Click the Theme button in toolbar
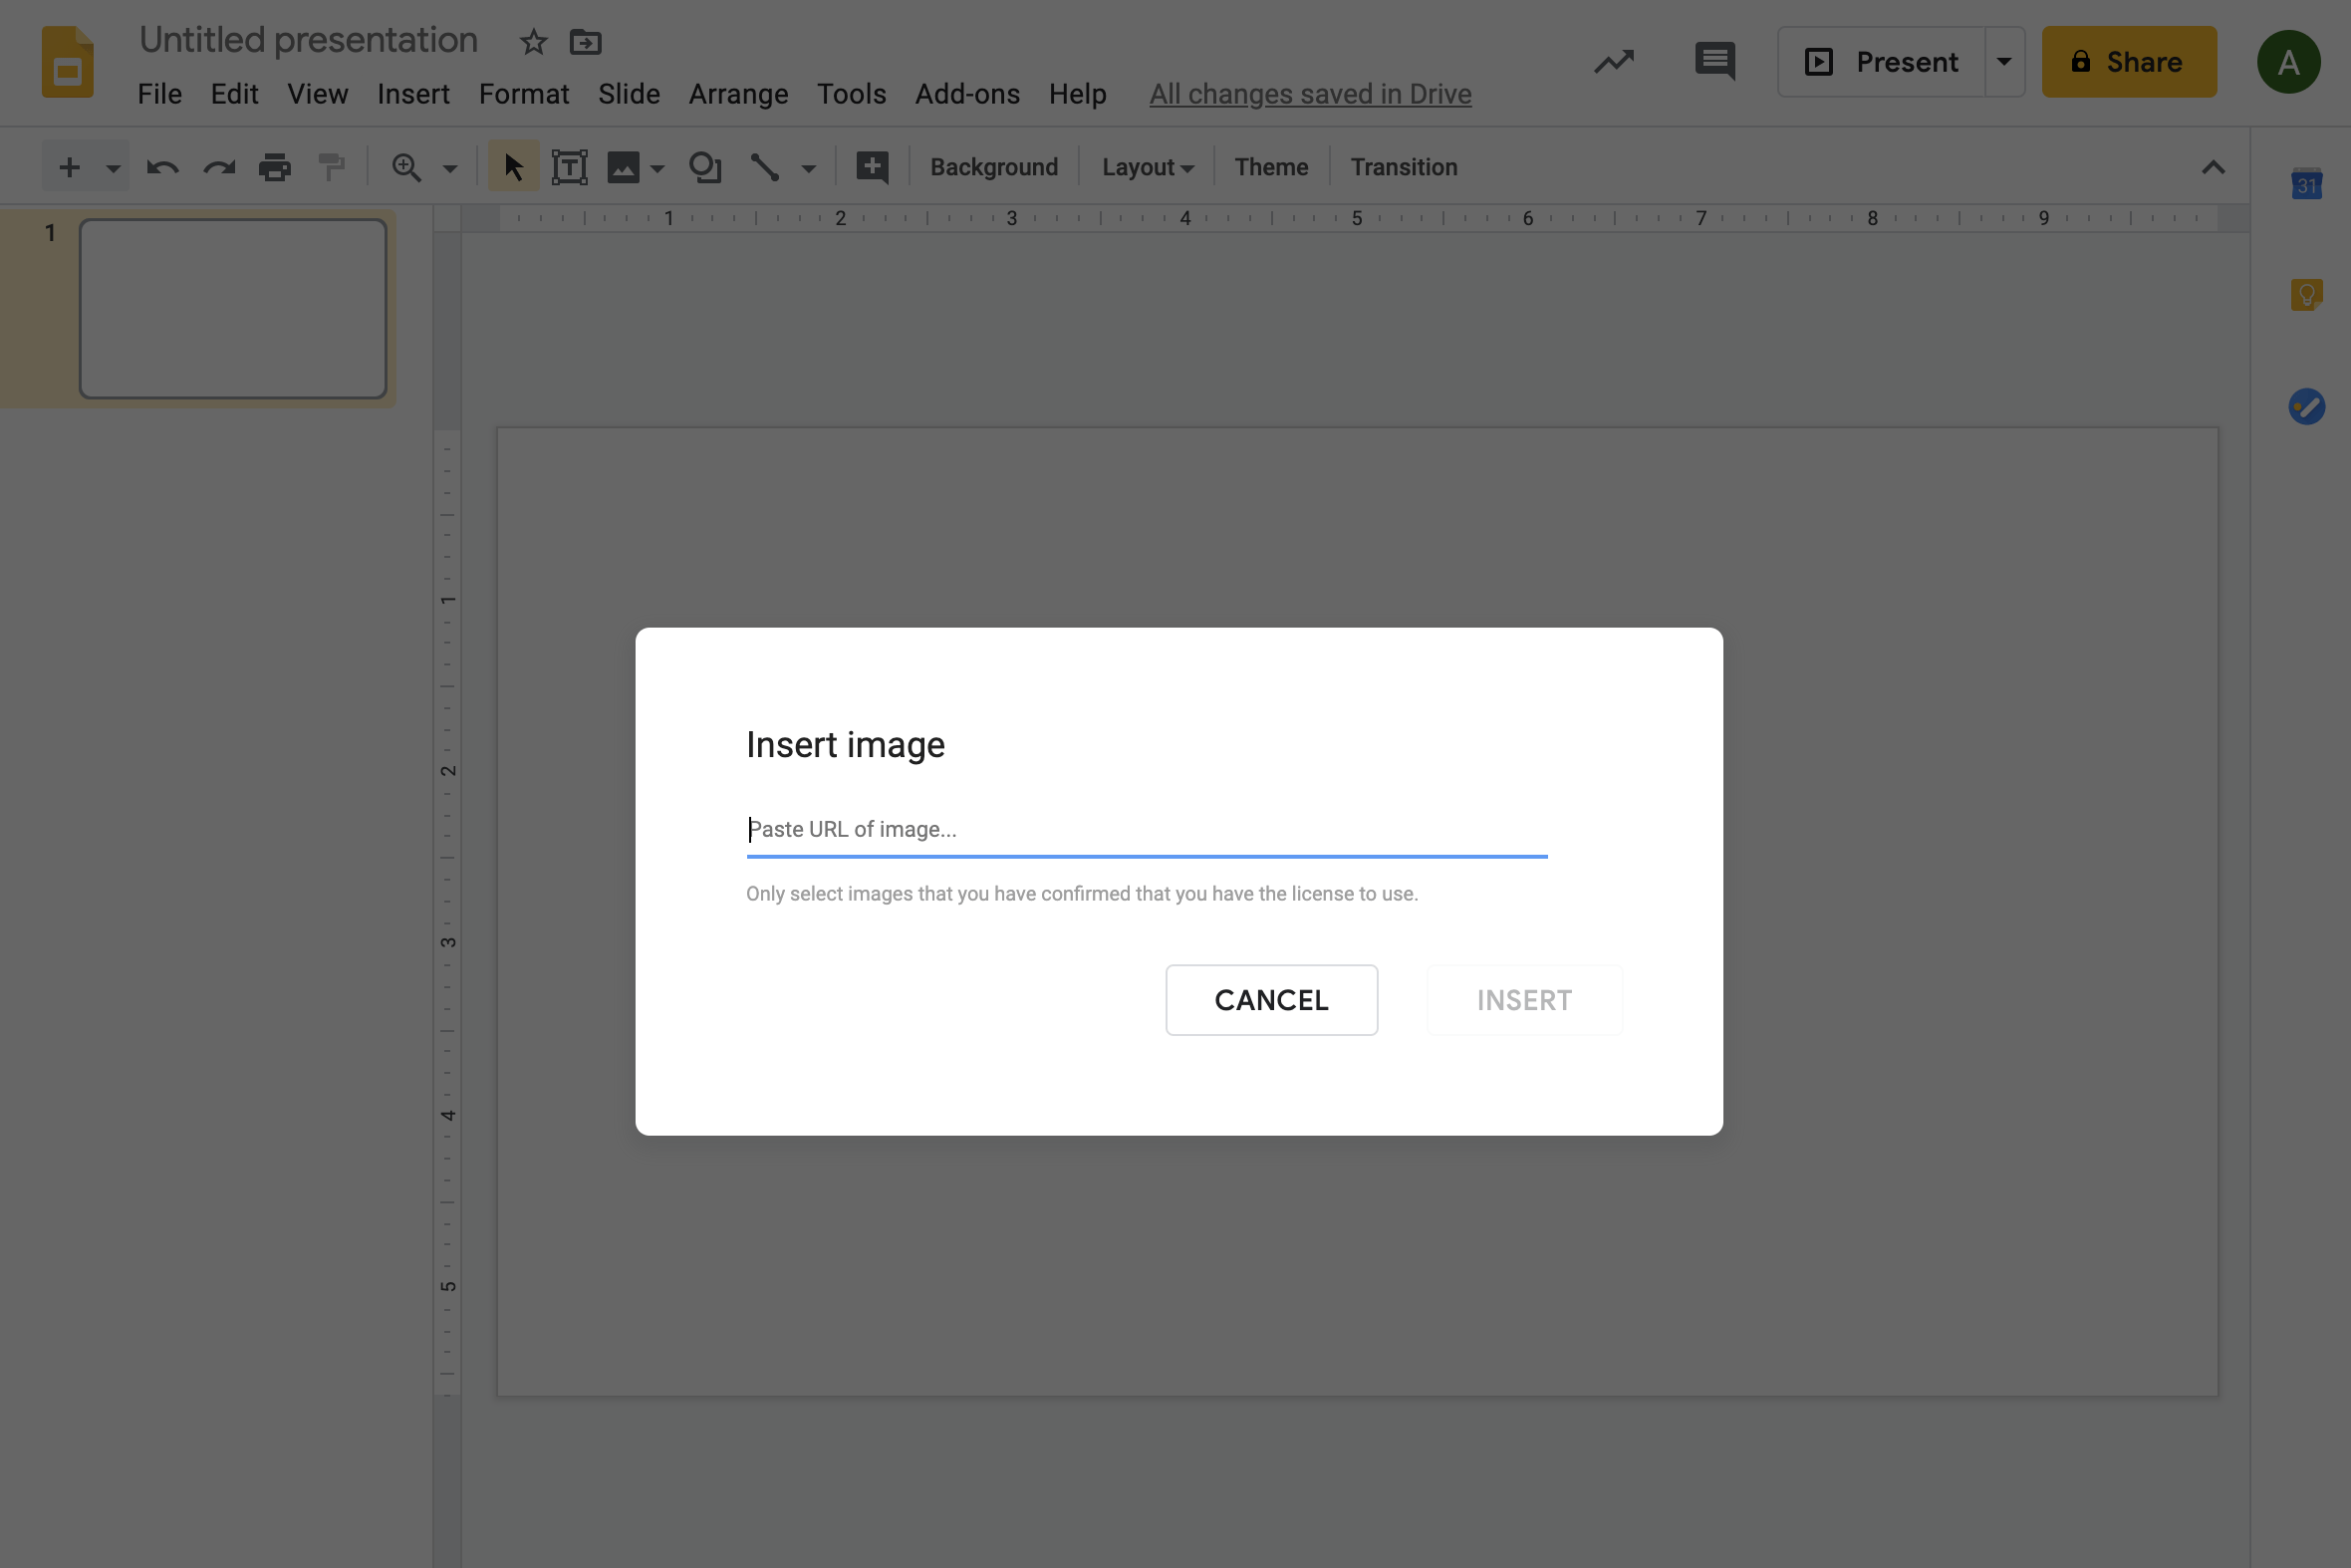Viewport: 2351px width, 1568px height. (x=1270, y=168)
